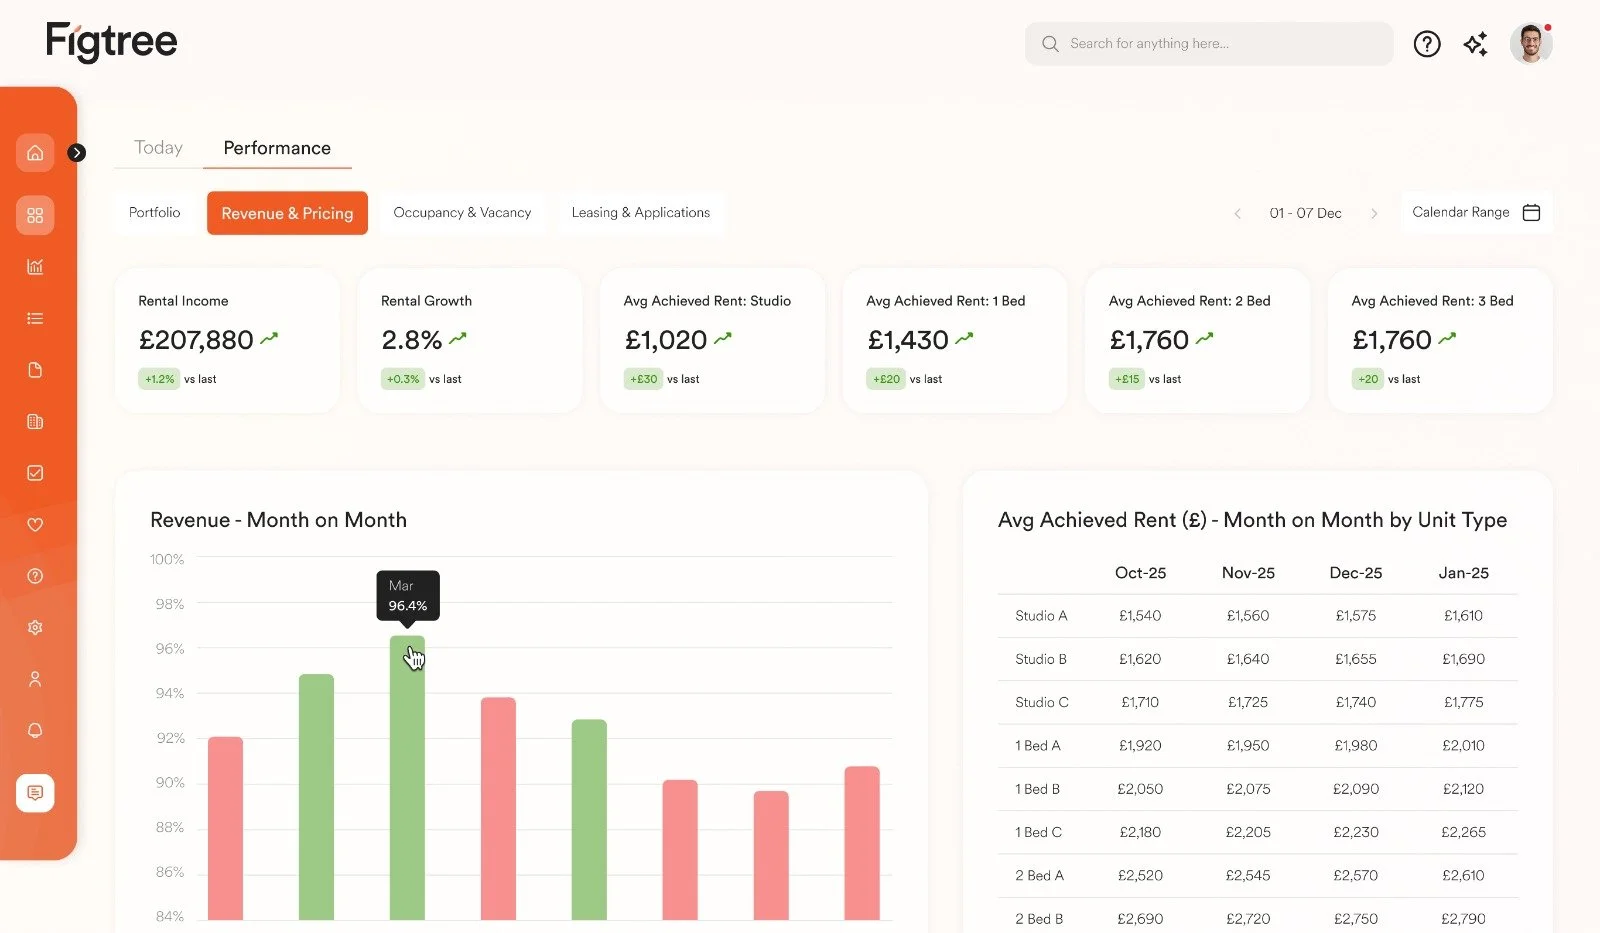This screenshot has width=1600, height=933.
Task: Open the analytics chart icon in sidebar
Action: click(x=35, y=267)
